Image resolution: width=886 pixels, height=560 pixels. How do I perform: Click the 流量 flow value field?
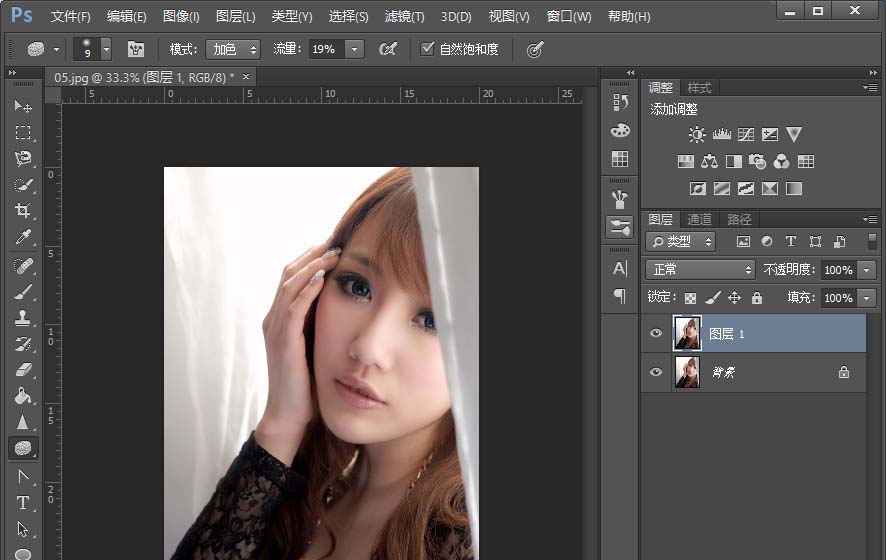(x=325, y=49)
